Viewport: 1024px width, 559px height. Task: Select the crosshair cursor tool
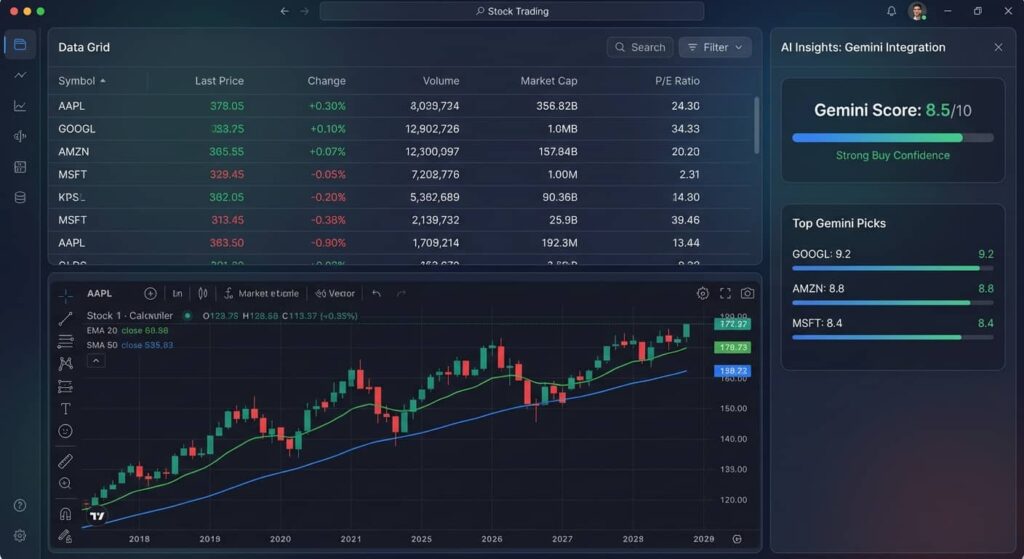65,295
